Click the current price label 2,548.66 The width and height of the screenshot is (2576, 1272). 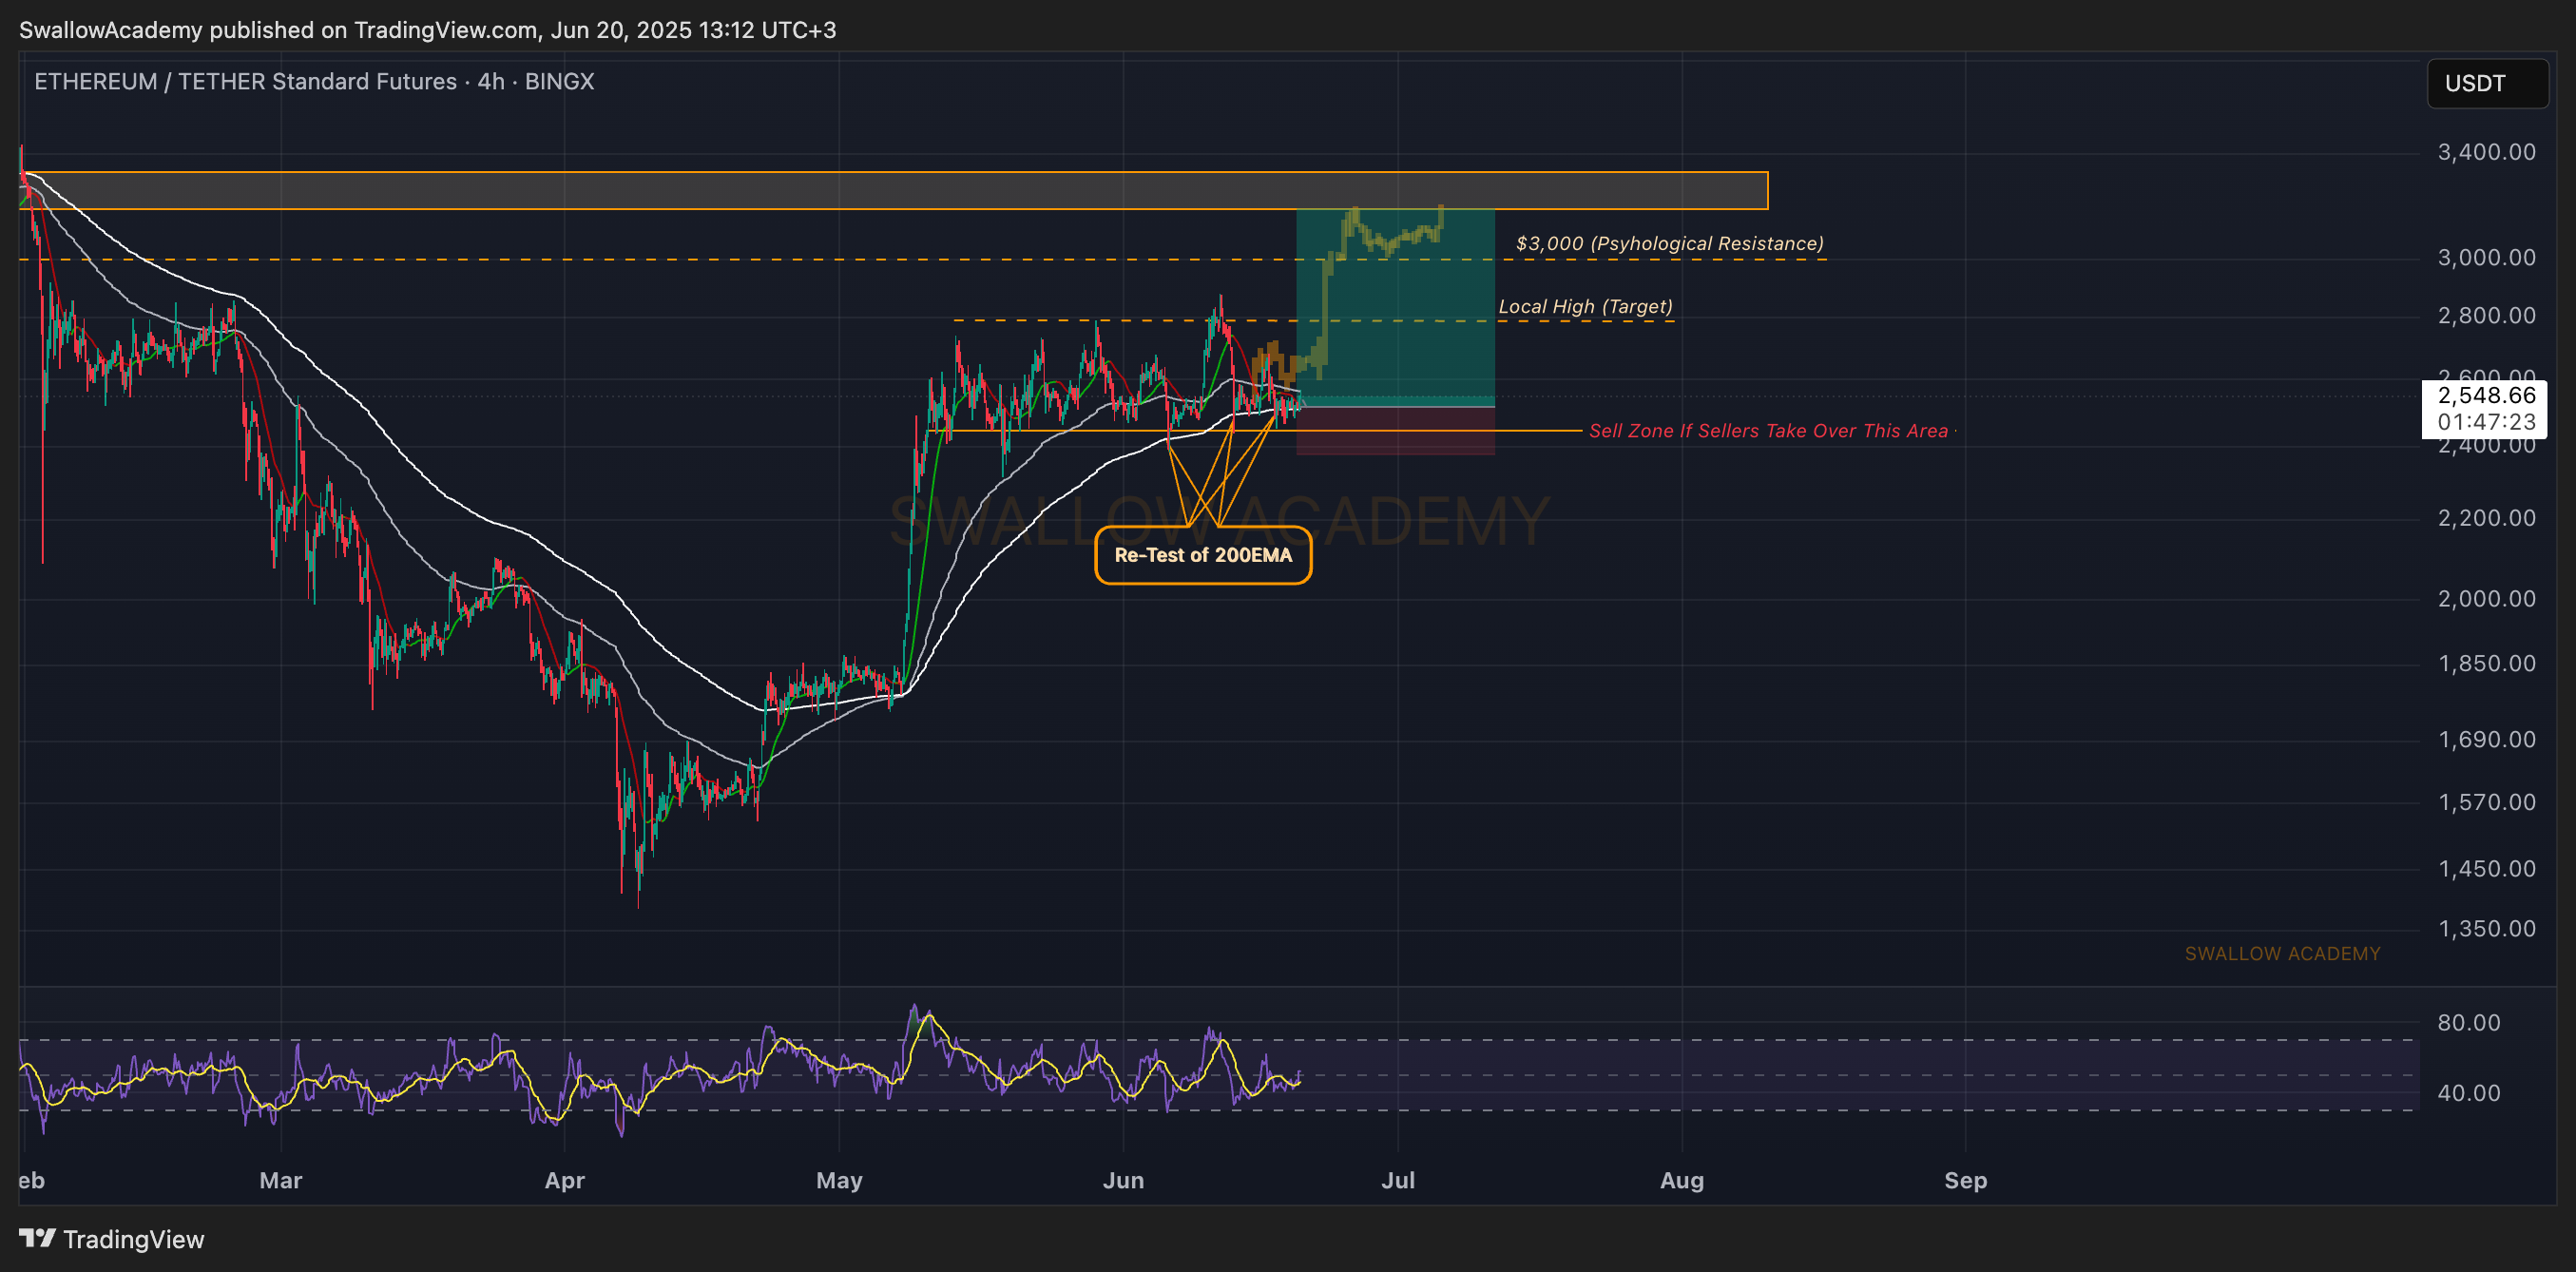click(2486, 395)
